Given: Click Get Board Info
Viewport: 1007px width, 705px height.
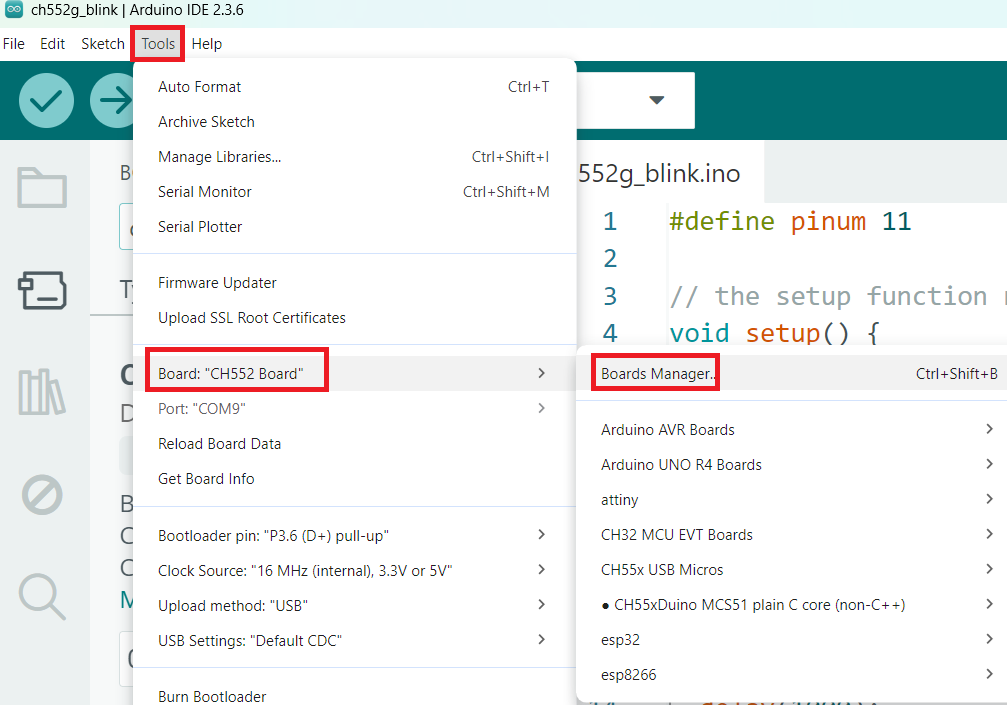Looking at the screenshot, I should tap(206, 479).
